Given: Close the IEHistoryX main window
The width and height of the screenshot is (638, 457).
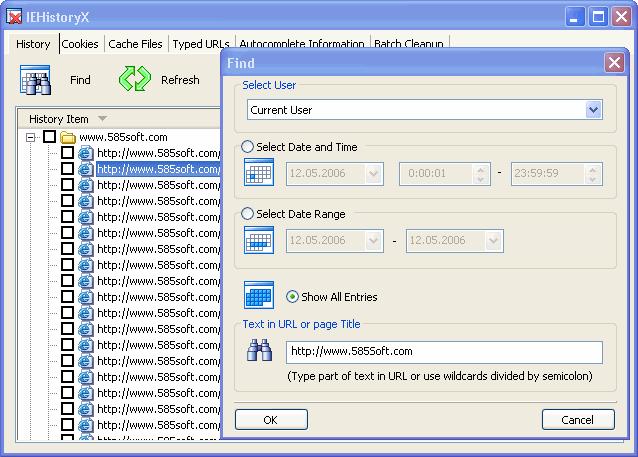Looking at the screenshot, I should click(622, 17).
